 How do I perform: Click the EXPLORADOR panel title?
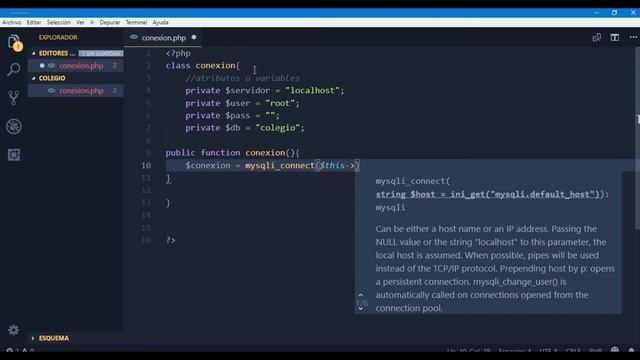[x=58, y=37]
